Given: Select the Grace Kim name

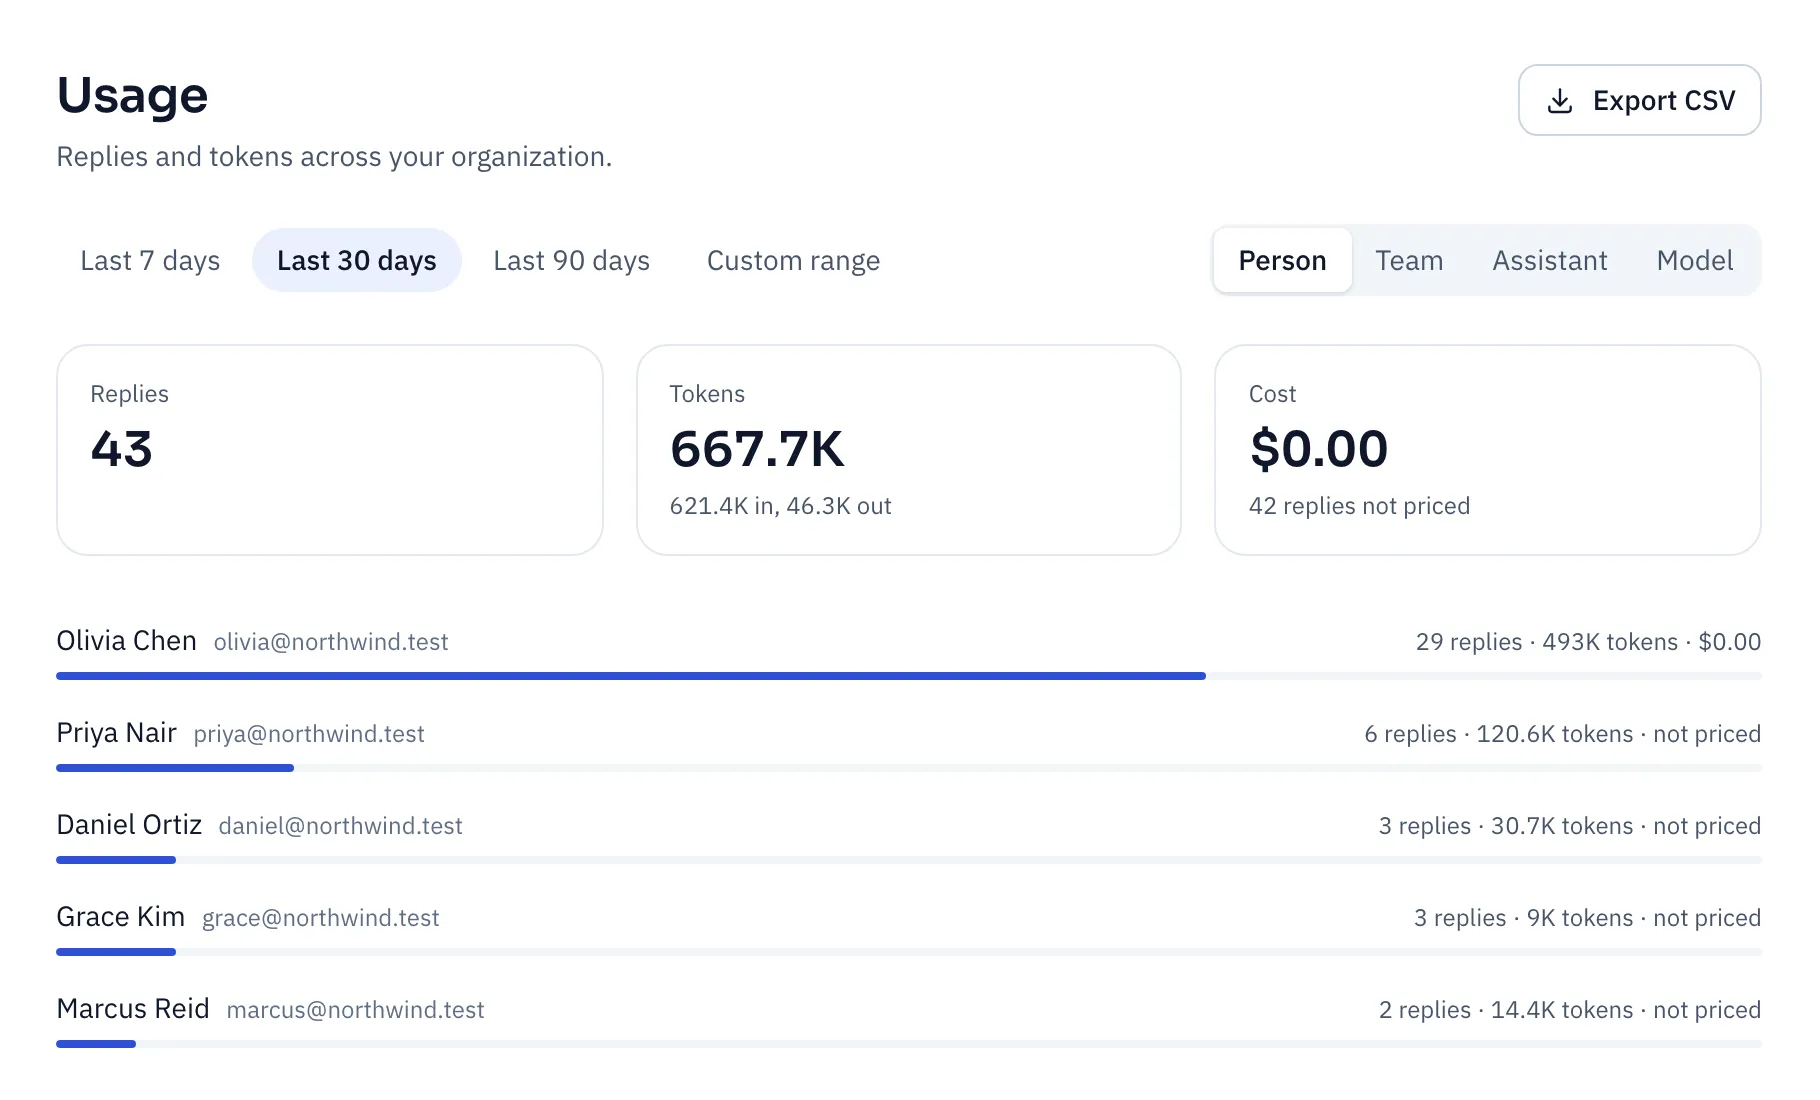Looking at the screenshot, I should (x=121, y=917).
